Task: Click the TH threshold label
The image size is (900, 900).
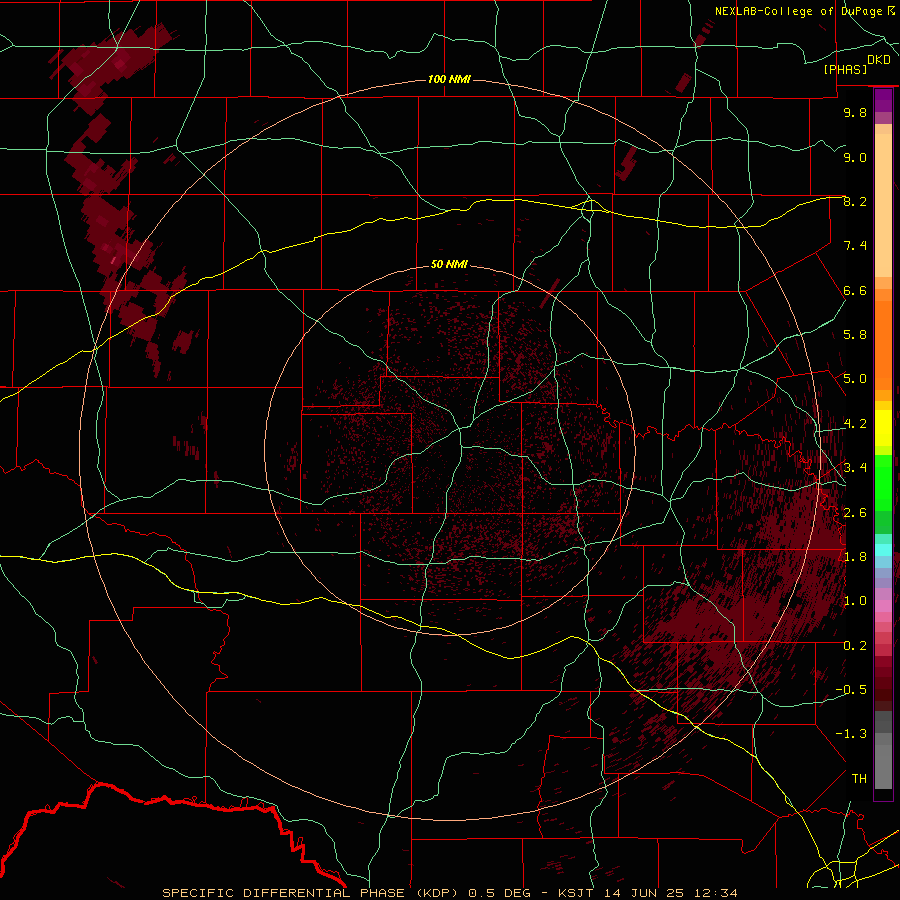Action: 859,779
